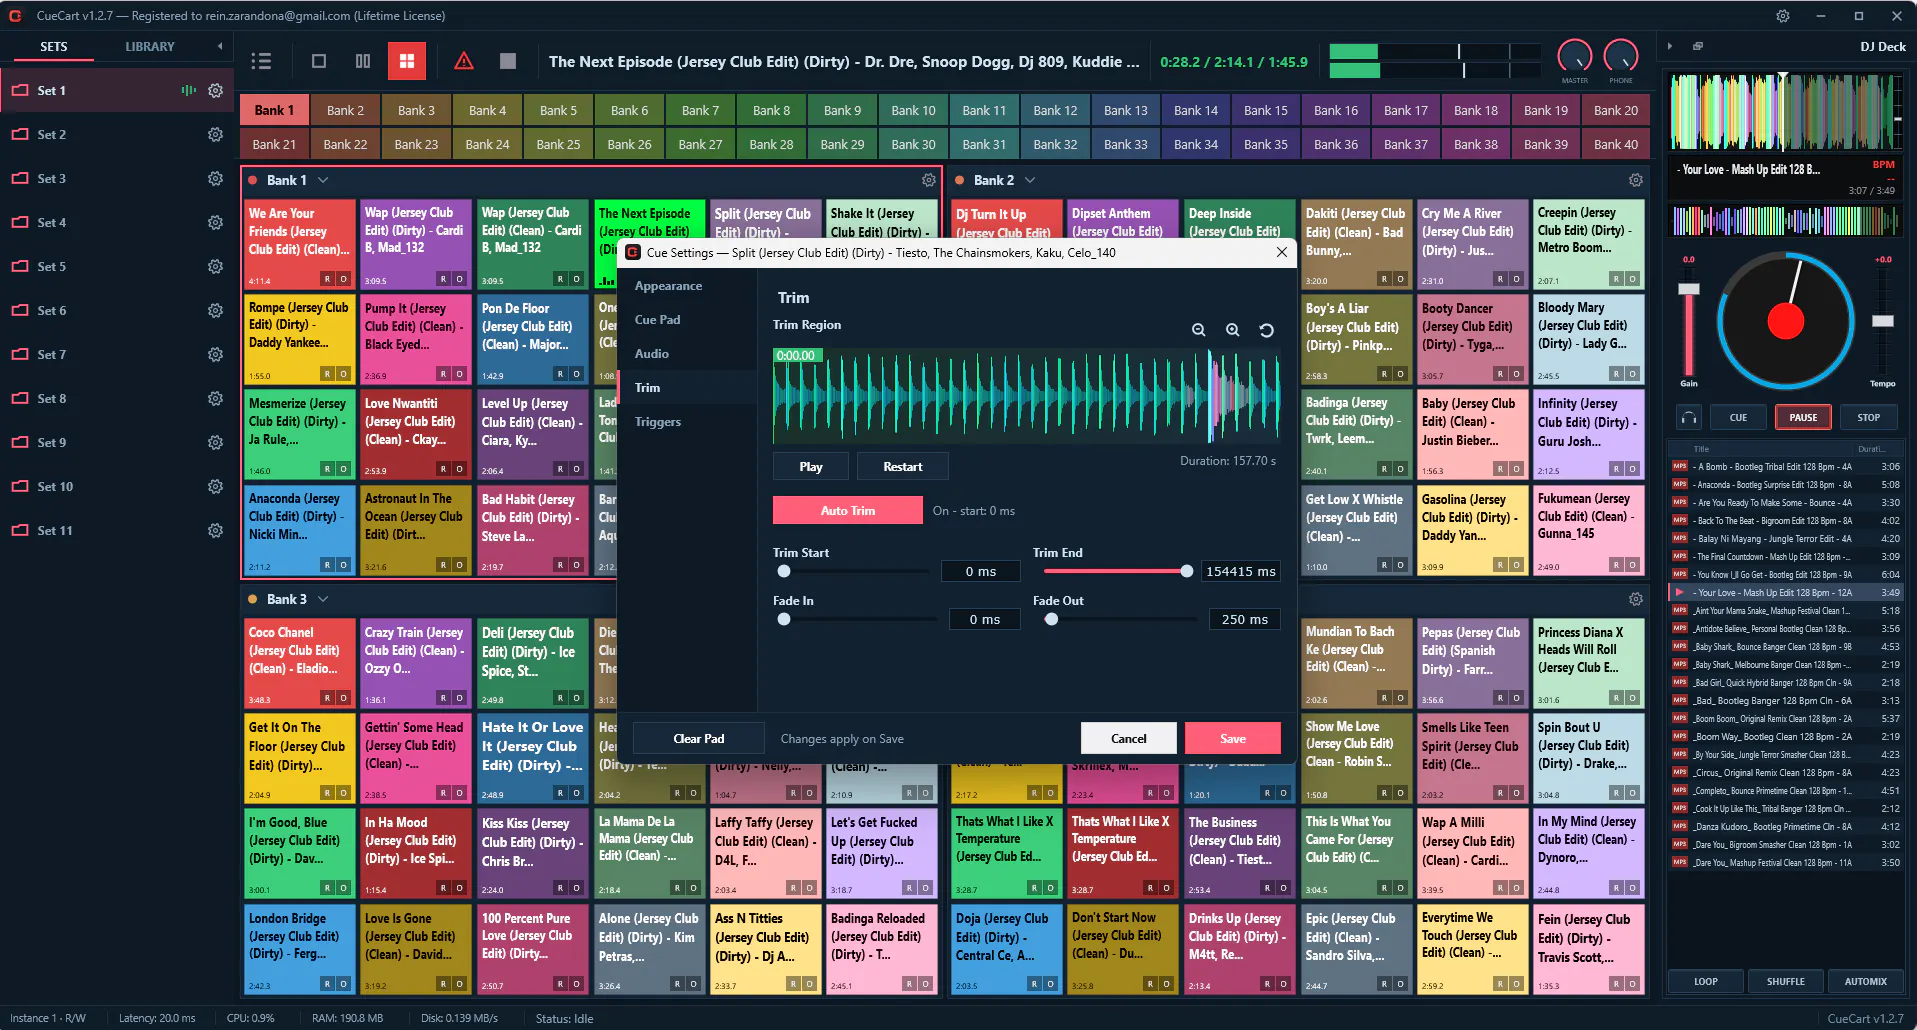Switch to the SETS tab
This screenshot has width=1917, height=1030.
pyautogui.click(x=54, y=47)
